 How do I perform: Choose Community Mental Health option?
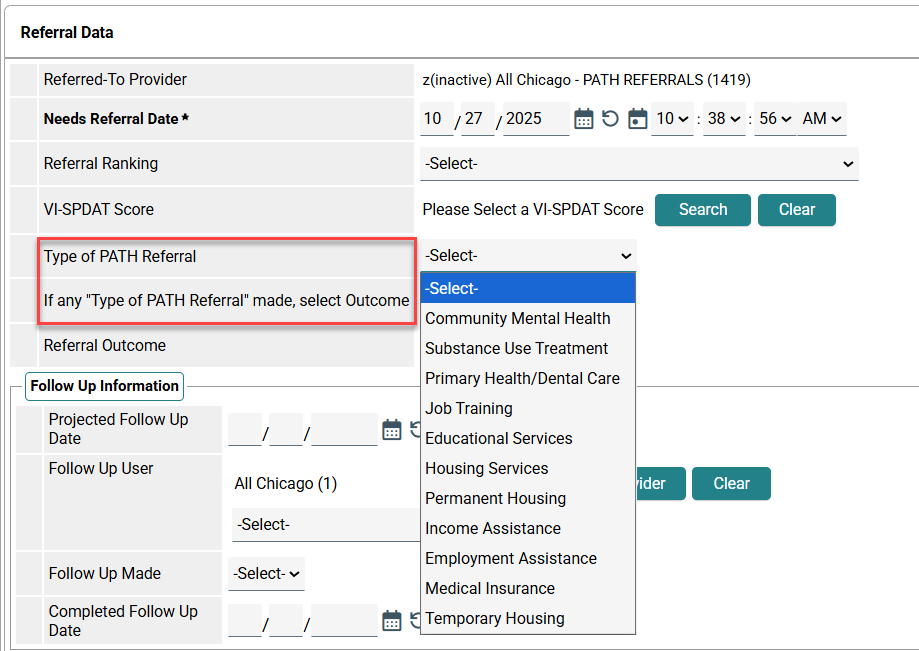click(517, 318)
